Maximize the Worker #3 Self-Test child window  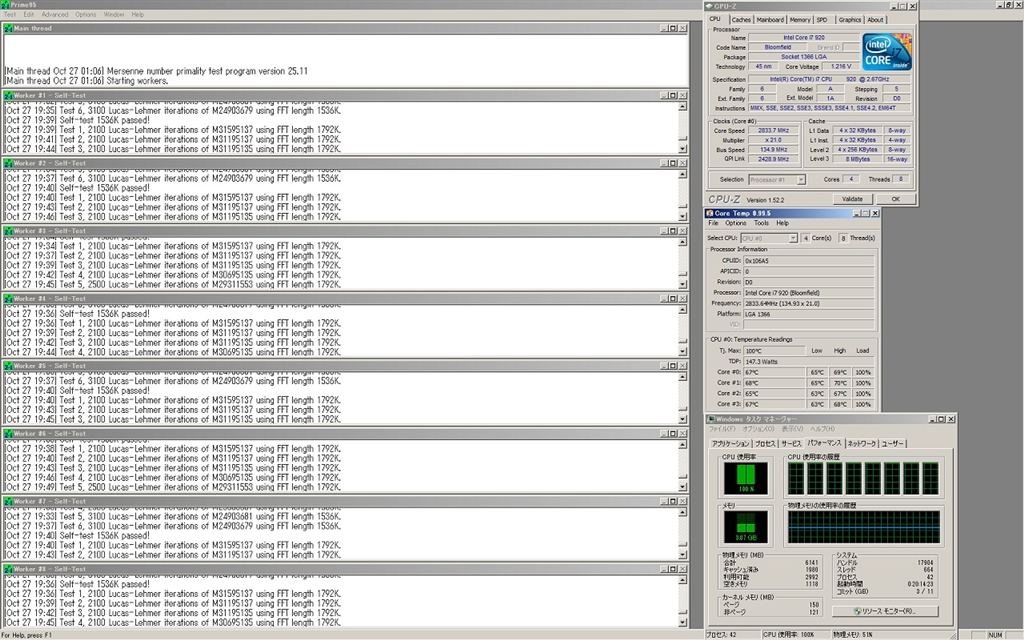[673, 231]
